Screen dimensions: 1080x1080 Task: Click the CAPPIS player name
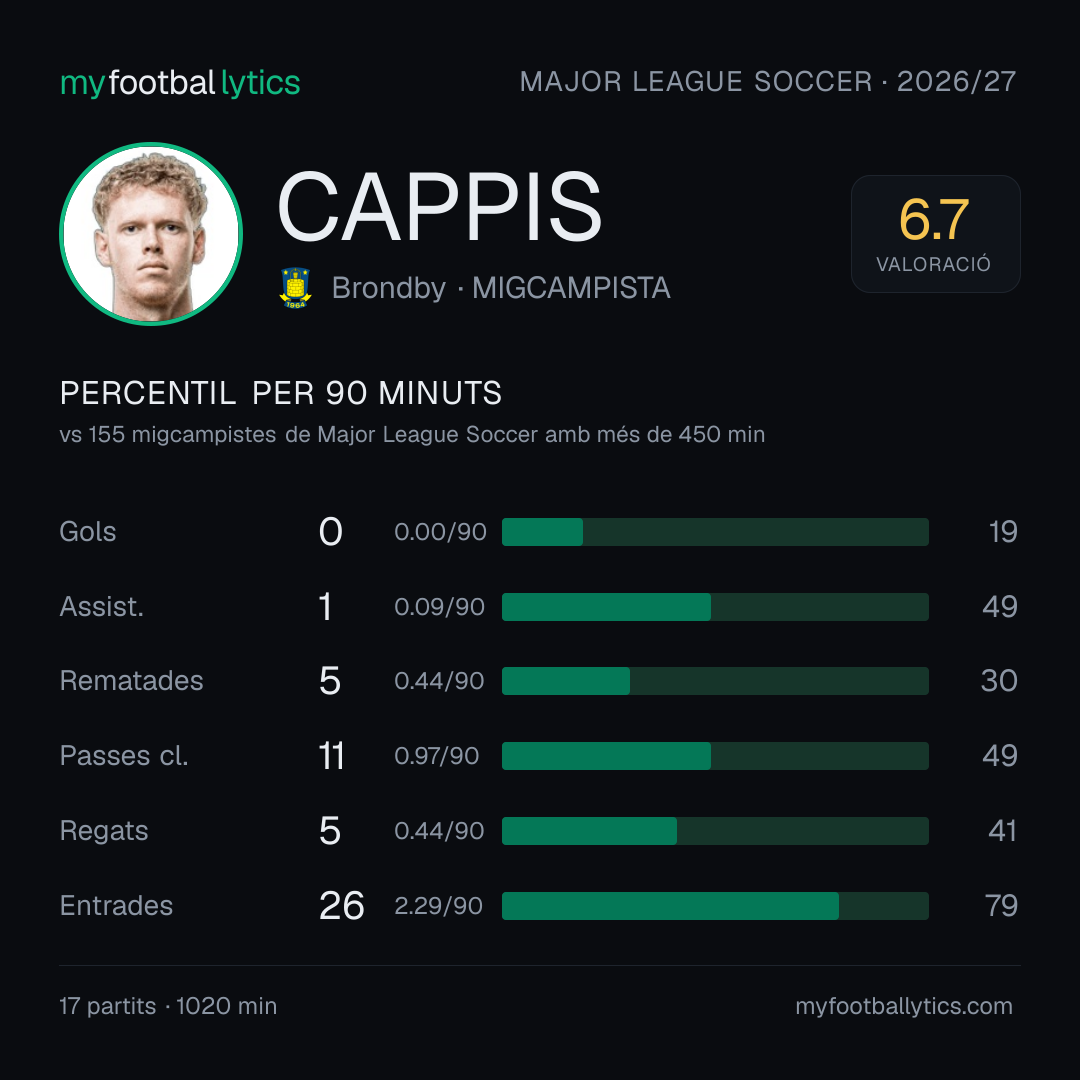[x=439, y=207]
